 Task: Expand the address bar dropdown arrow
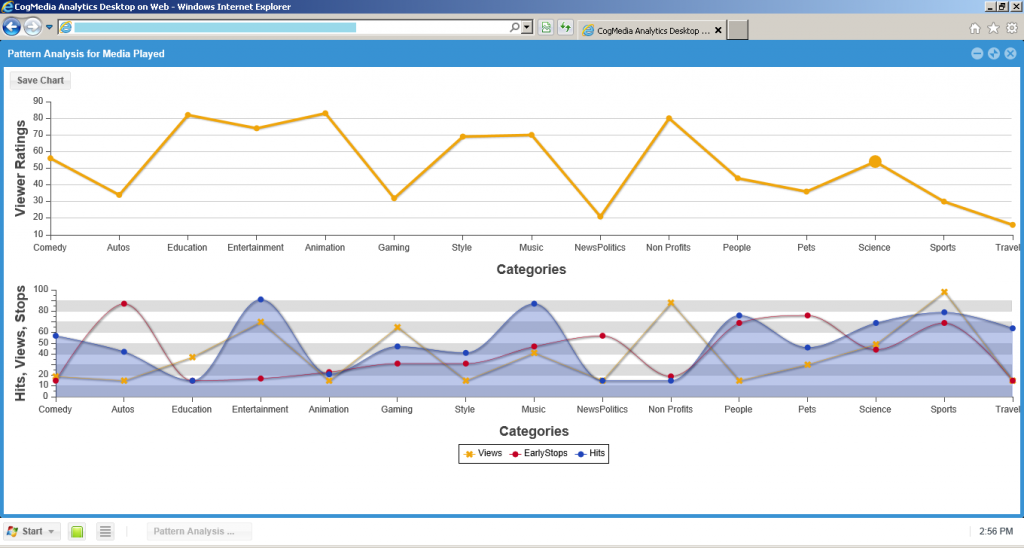click(528, 27)
